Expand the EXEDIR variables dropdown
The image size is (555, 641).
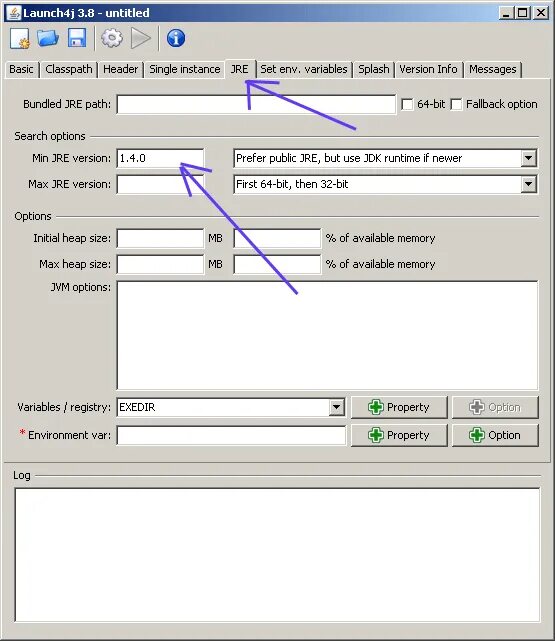(x=336, y=407)
